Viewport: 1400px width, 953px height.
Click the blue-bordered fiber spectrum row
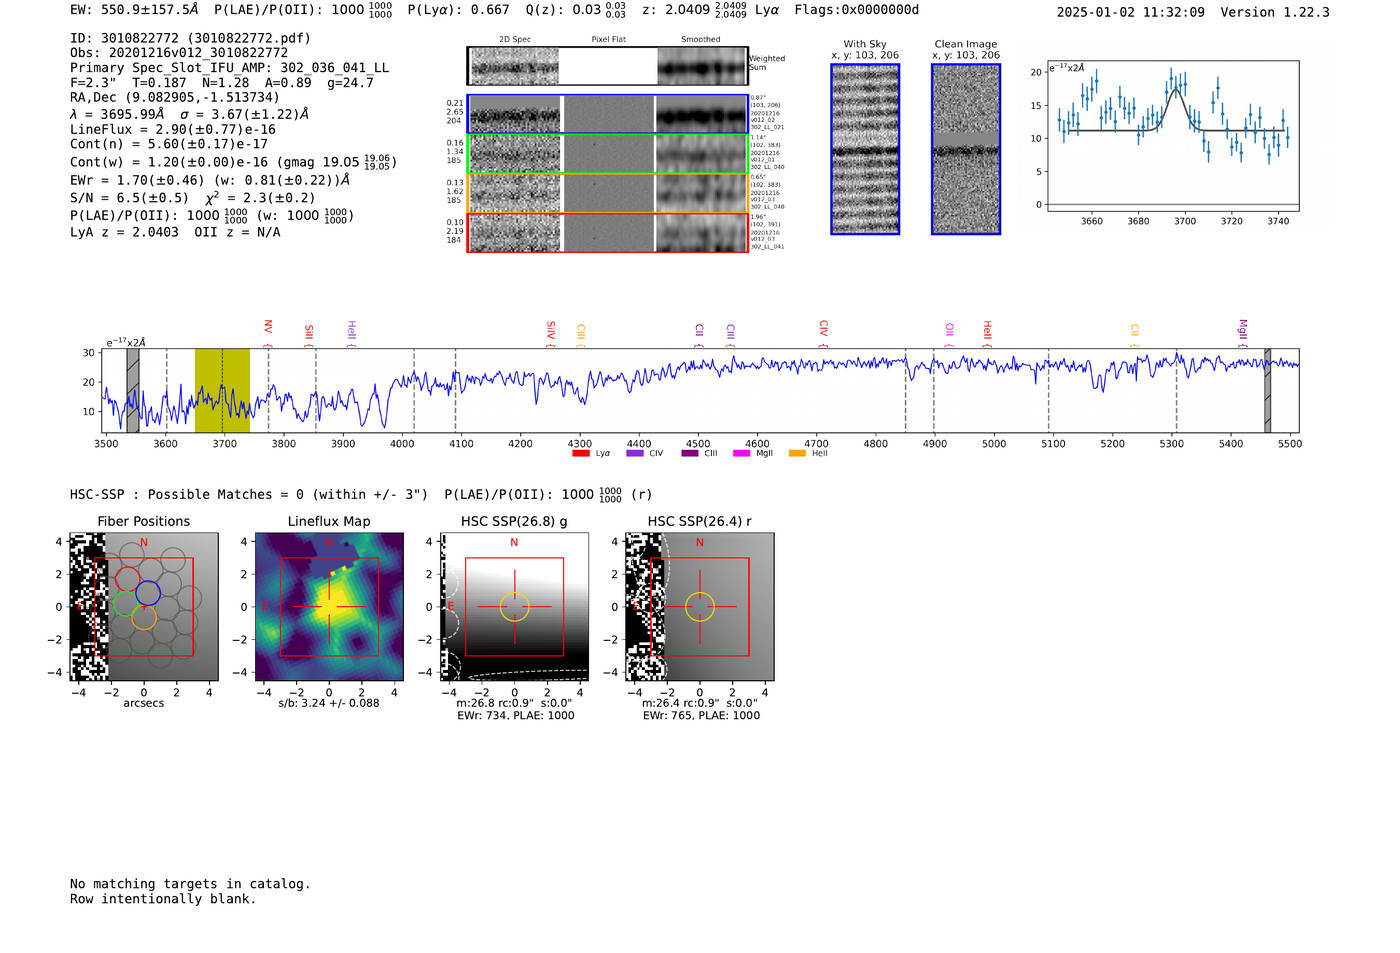(607, 114)
